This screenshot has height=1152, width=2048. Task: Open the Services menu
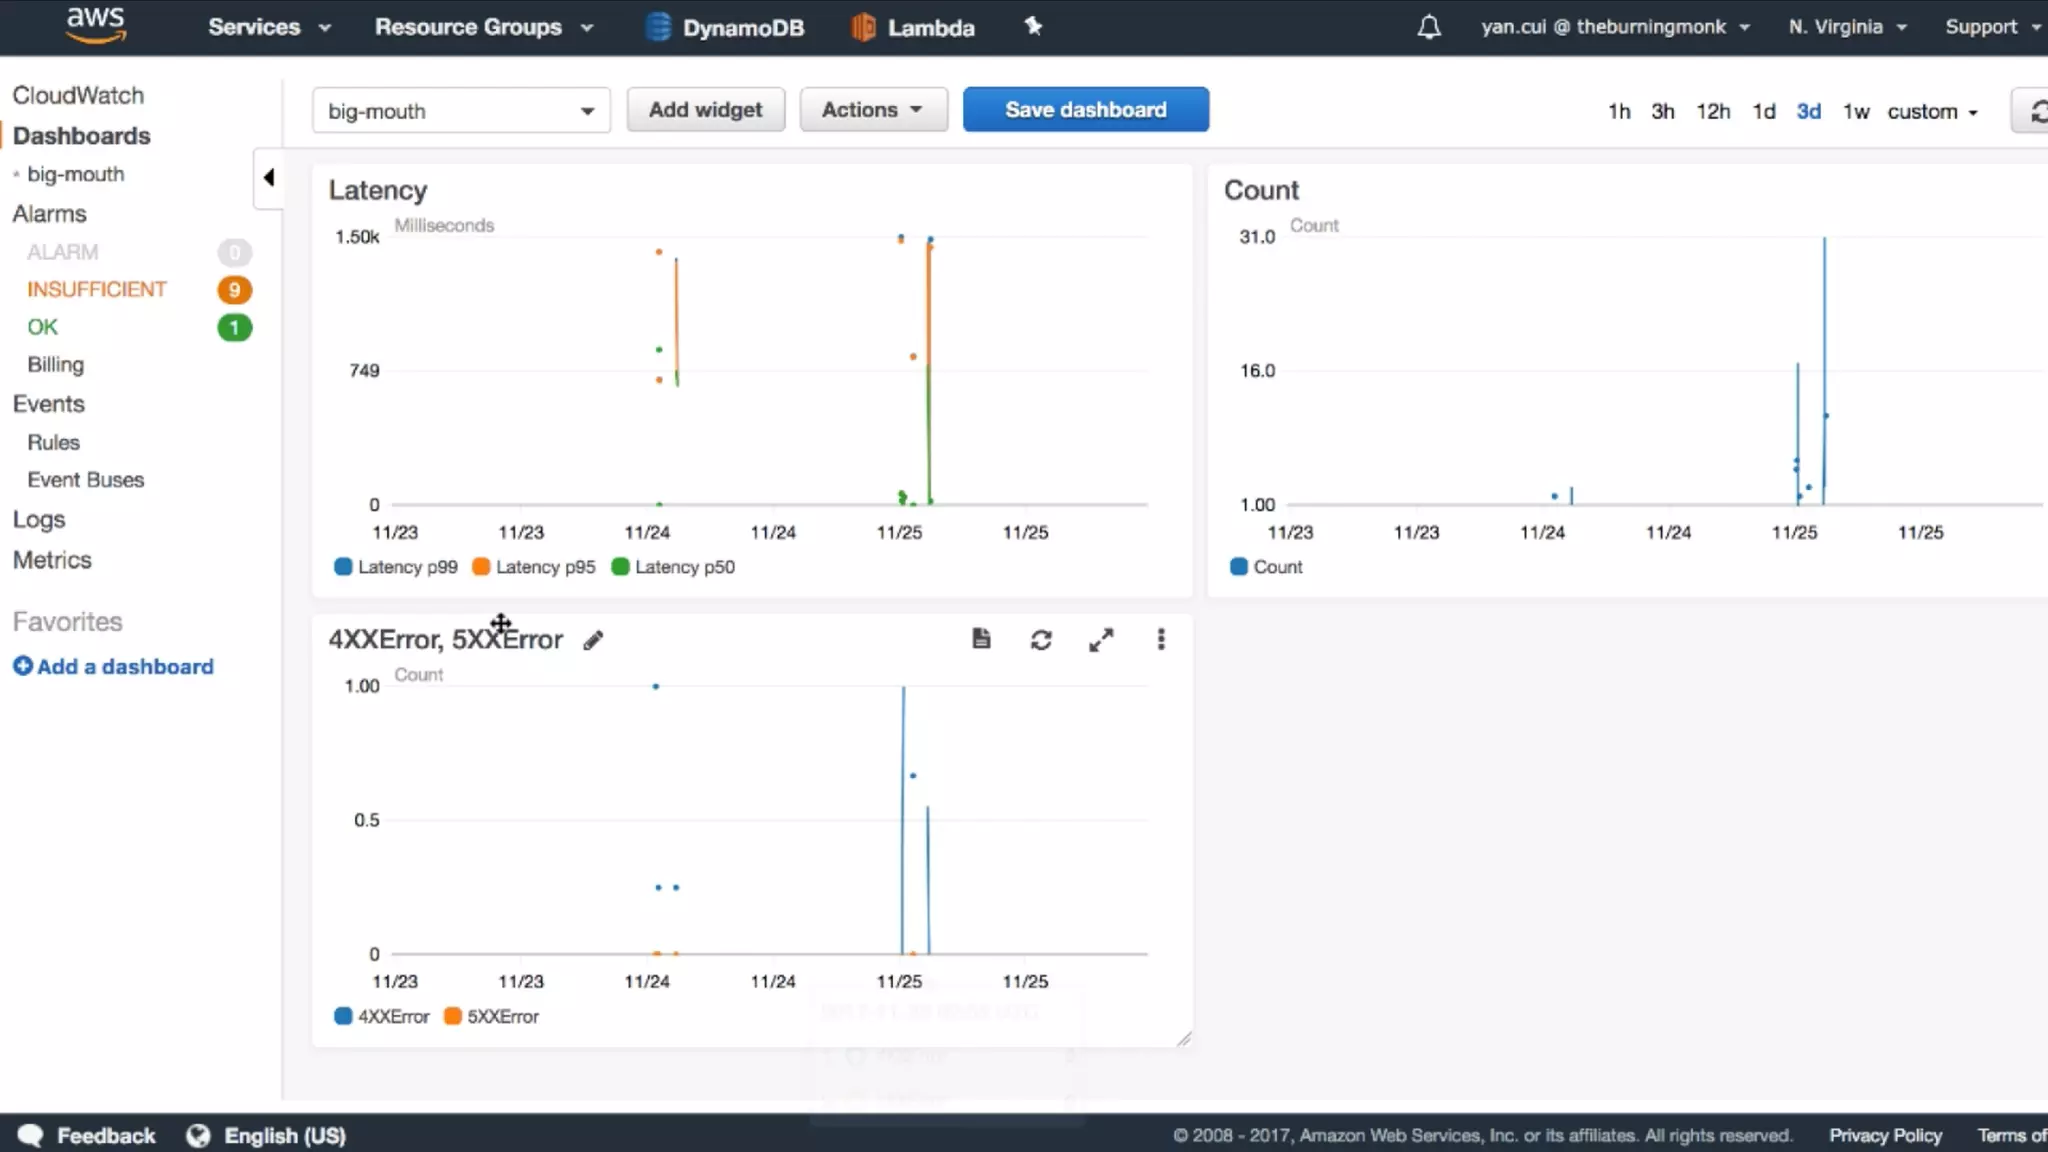tap(268, 27)
